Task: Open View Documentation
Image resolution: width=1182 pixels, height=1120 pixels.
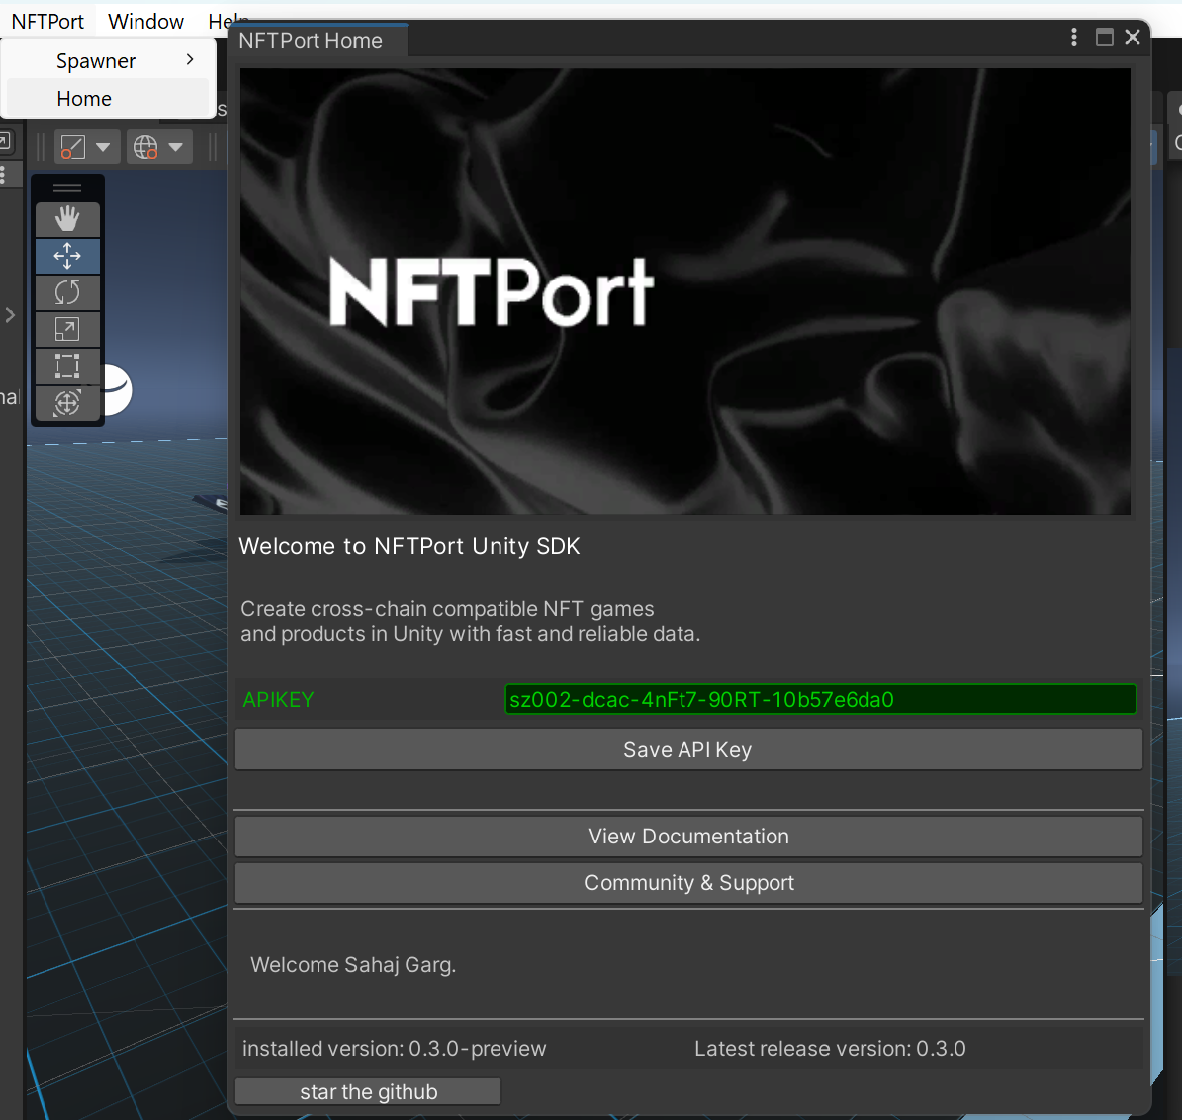Action: pos(688,837)
